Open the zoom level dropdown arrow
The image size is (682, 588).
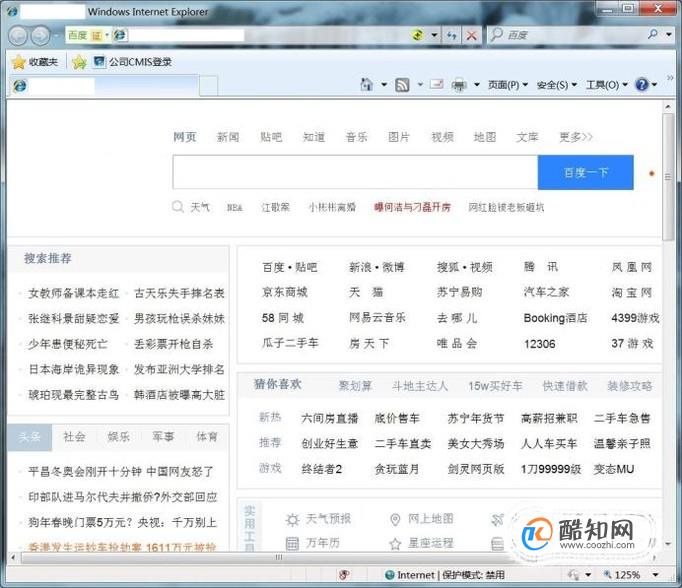pyautogui.click(x=655, y=575)
